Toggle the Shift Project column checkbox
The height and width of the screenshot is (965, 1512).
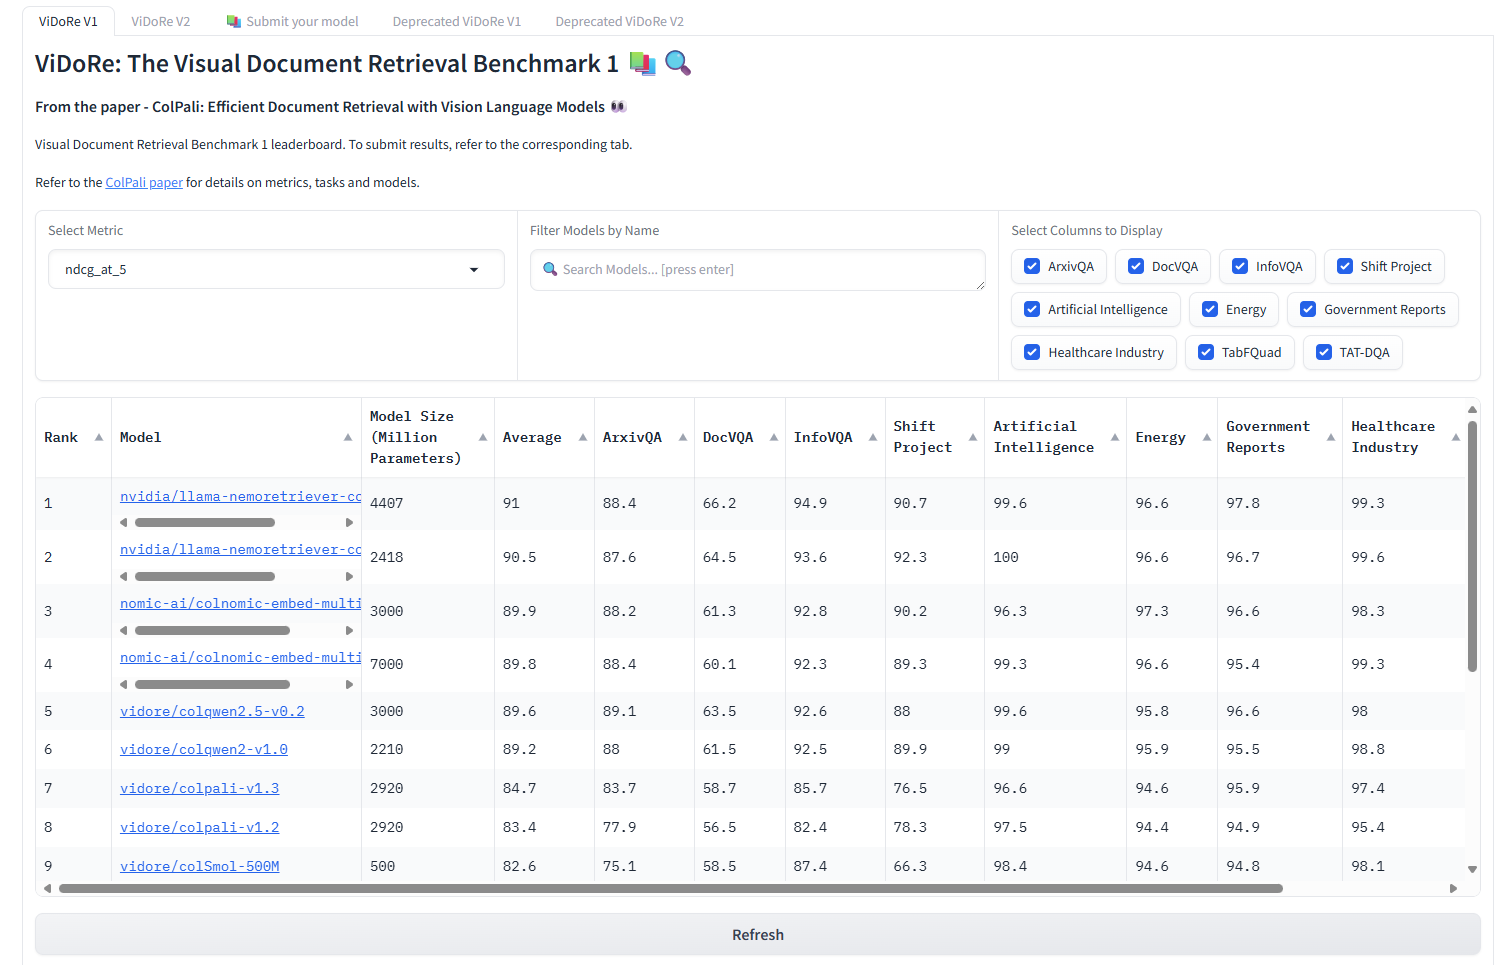[1345, 266]
